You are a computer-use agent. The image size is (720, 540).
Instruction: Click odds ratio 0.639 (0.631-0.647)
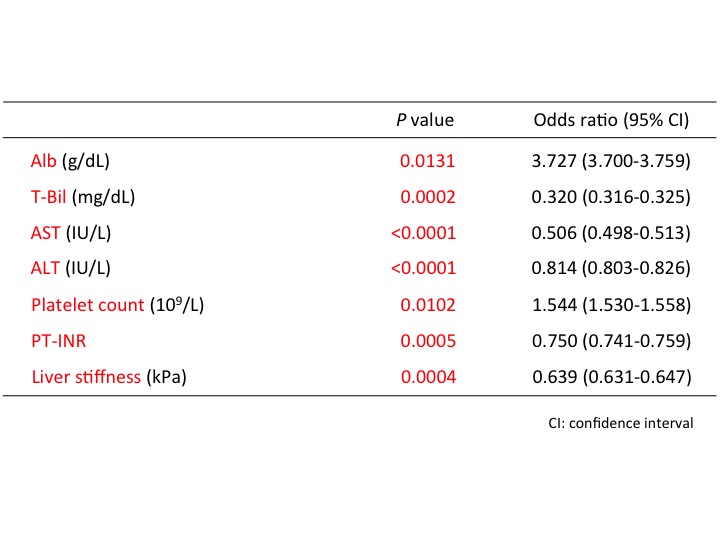(611, 377)
